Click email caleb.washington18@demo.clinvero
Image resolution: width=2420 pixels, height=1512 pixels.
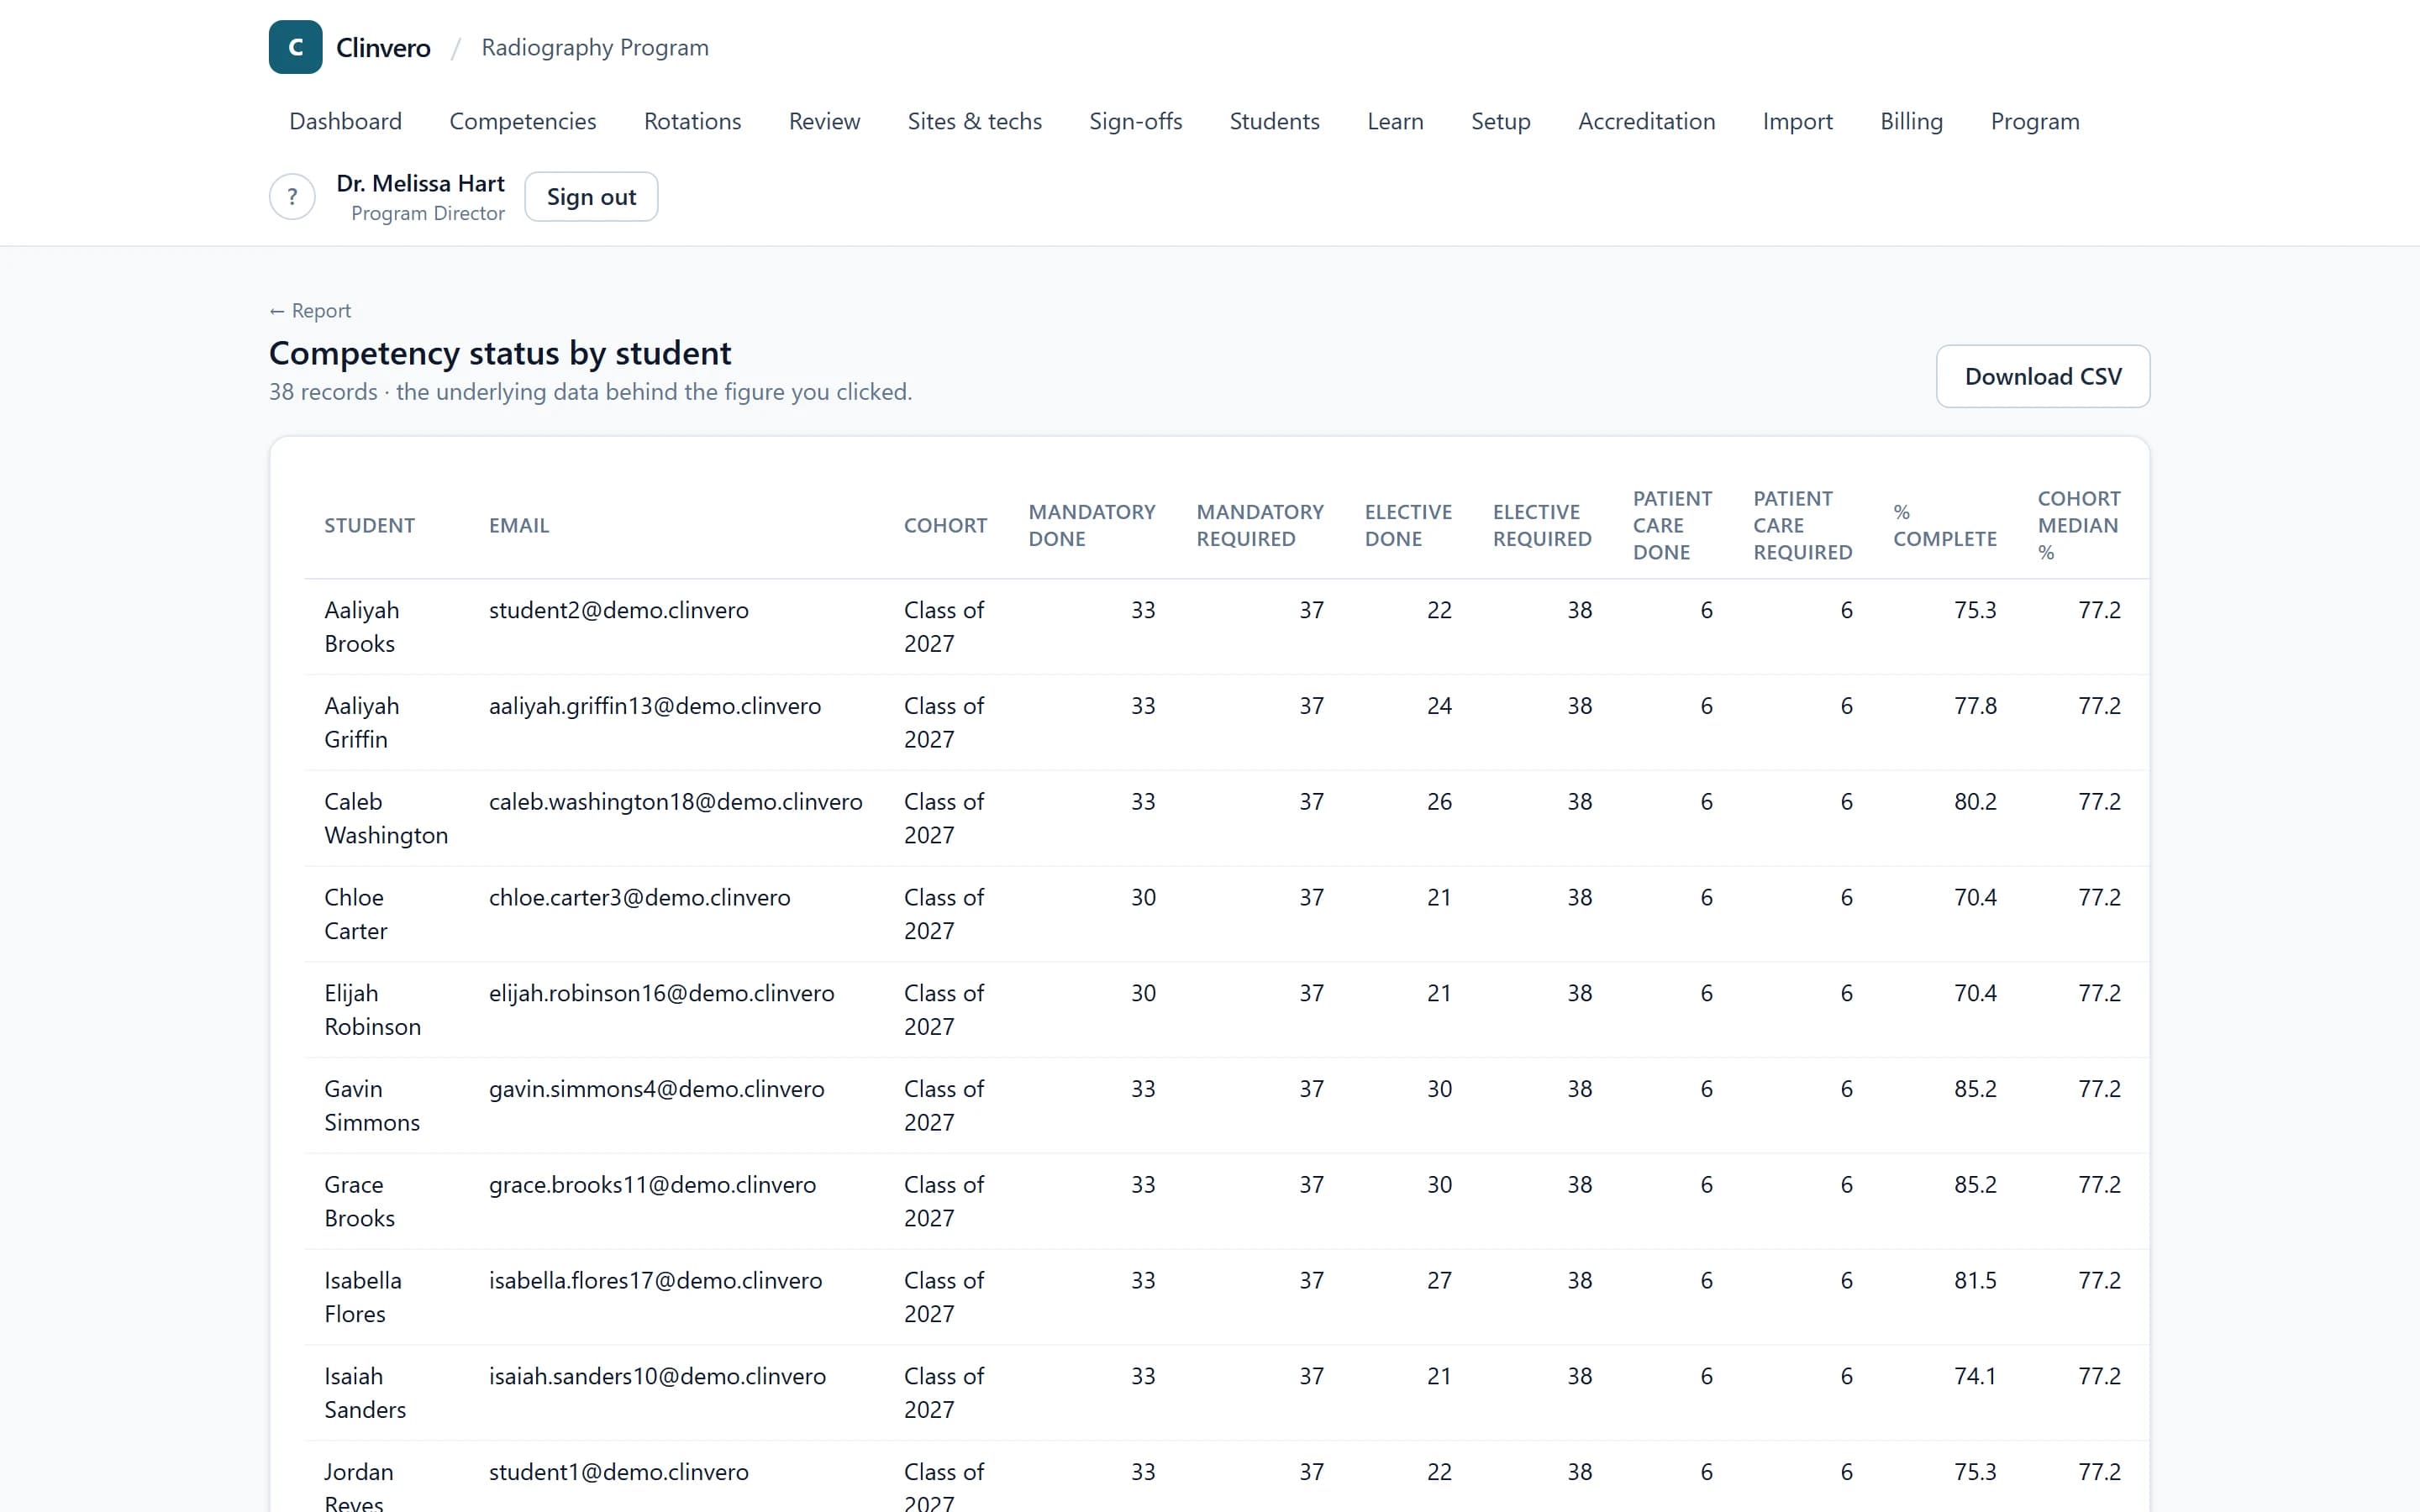675,801
